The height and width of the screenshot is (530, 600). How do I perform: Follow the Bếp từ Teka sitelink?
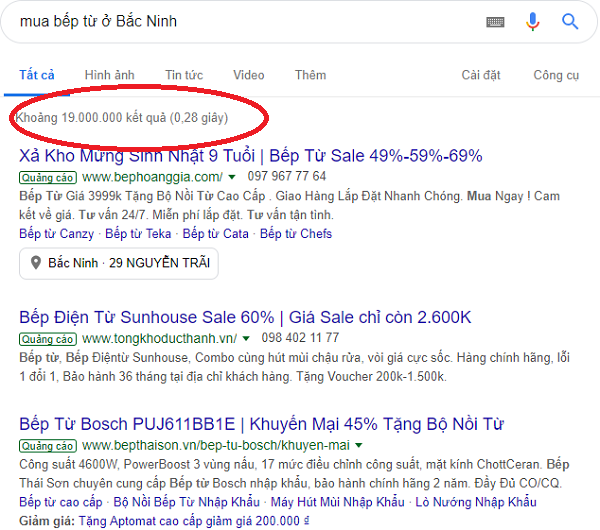(138, 234)
